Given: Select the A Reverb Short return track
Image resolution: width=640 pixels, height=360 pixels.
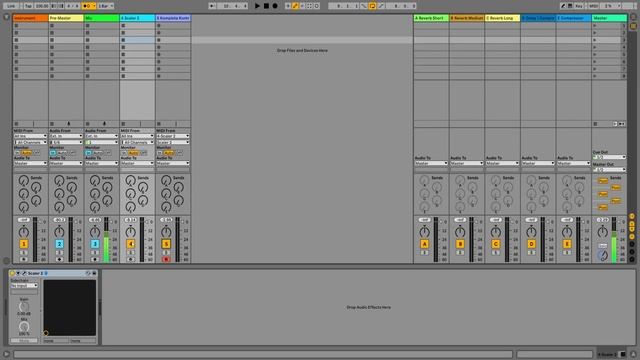Looking at the screenshot, I should click(x=431, y=18).
